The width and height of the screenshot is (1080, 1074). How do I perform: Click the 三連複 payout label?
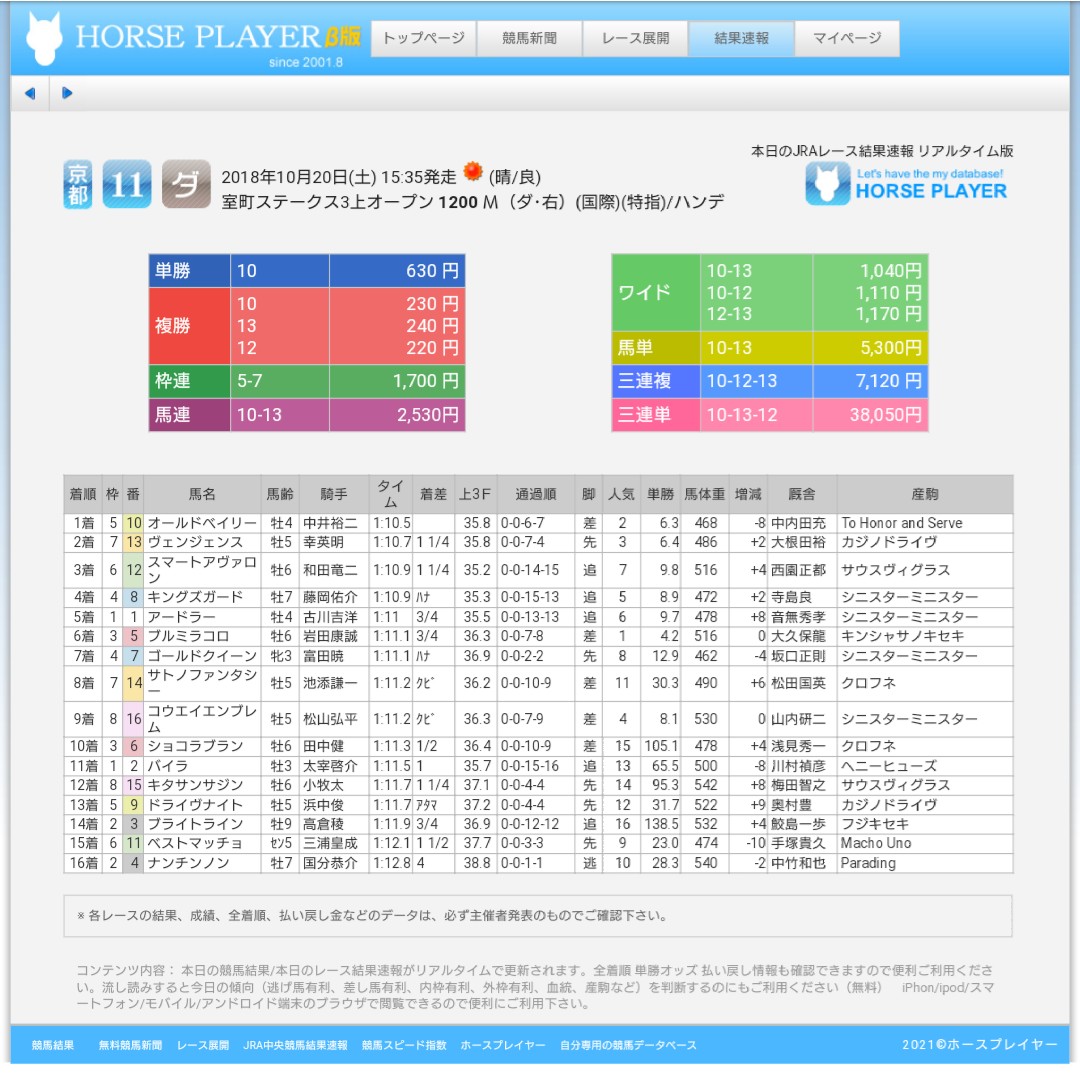click(x=656, y=381)
